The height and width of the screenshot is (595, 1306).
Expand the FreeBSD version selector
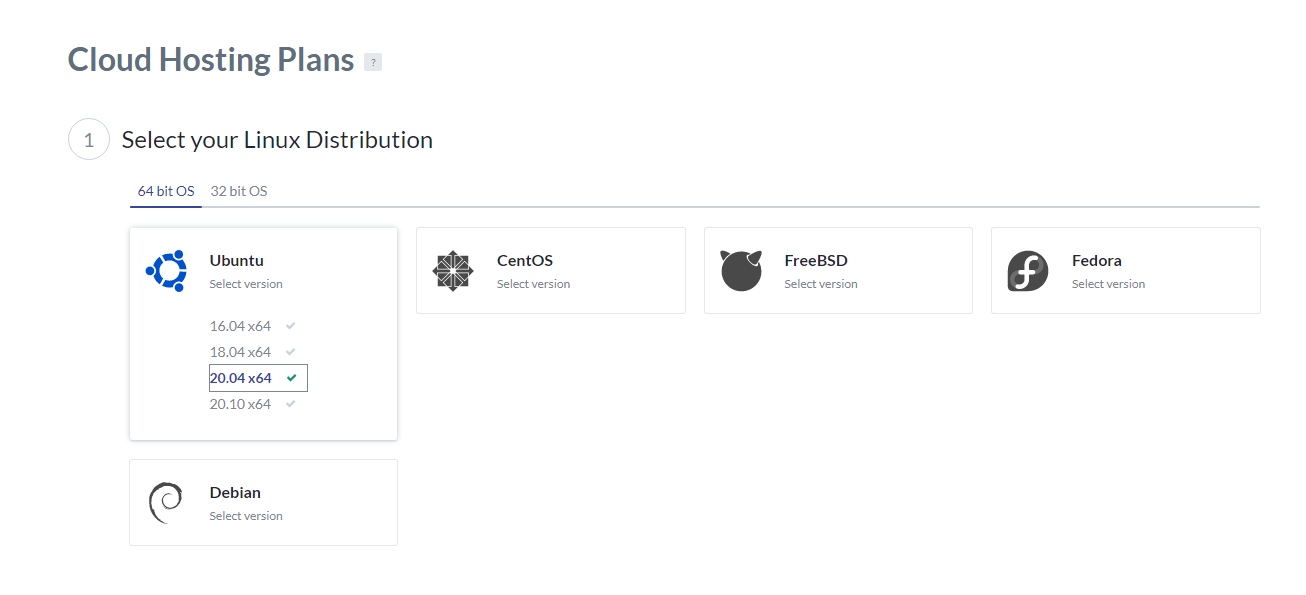(821, 284)
